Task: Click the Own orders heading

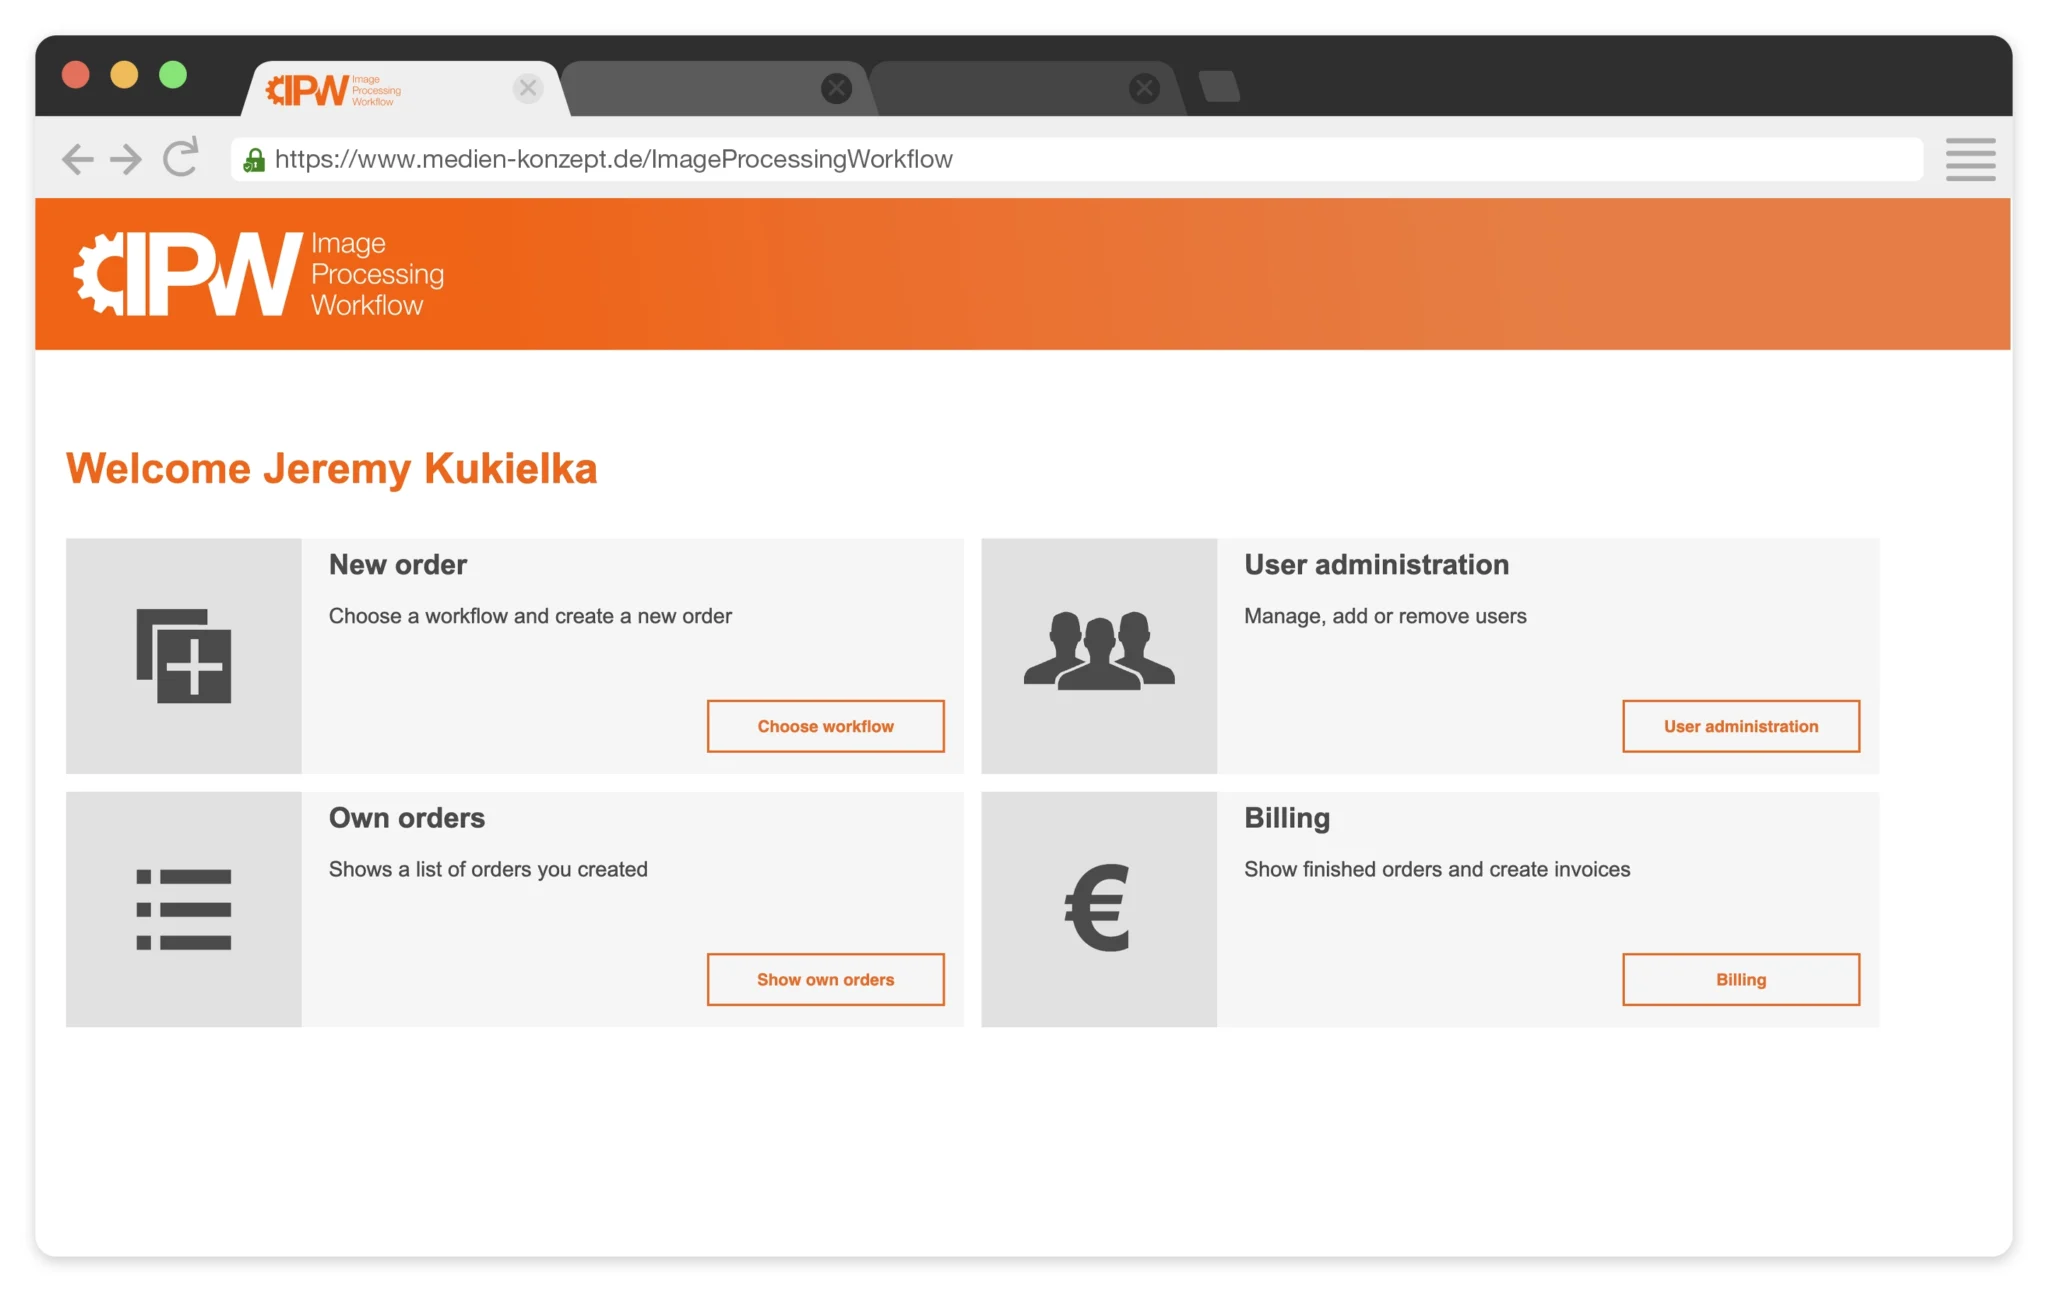Action: [x=407, y=818]
